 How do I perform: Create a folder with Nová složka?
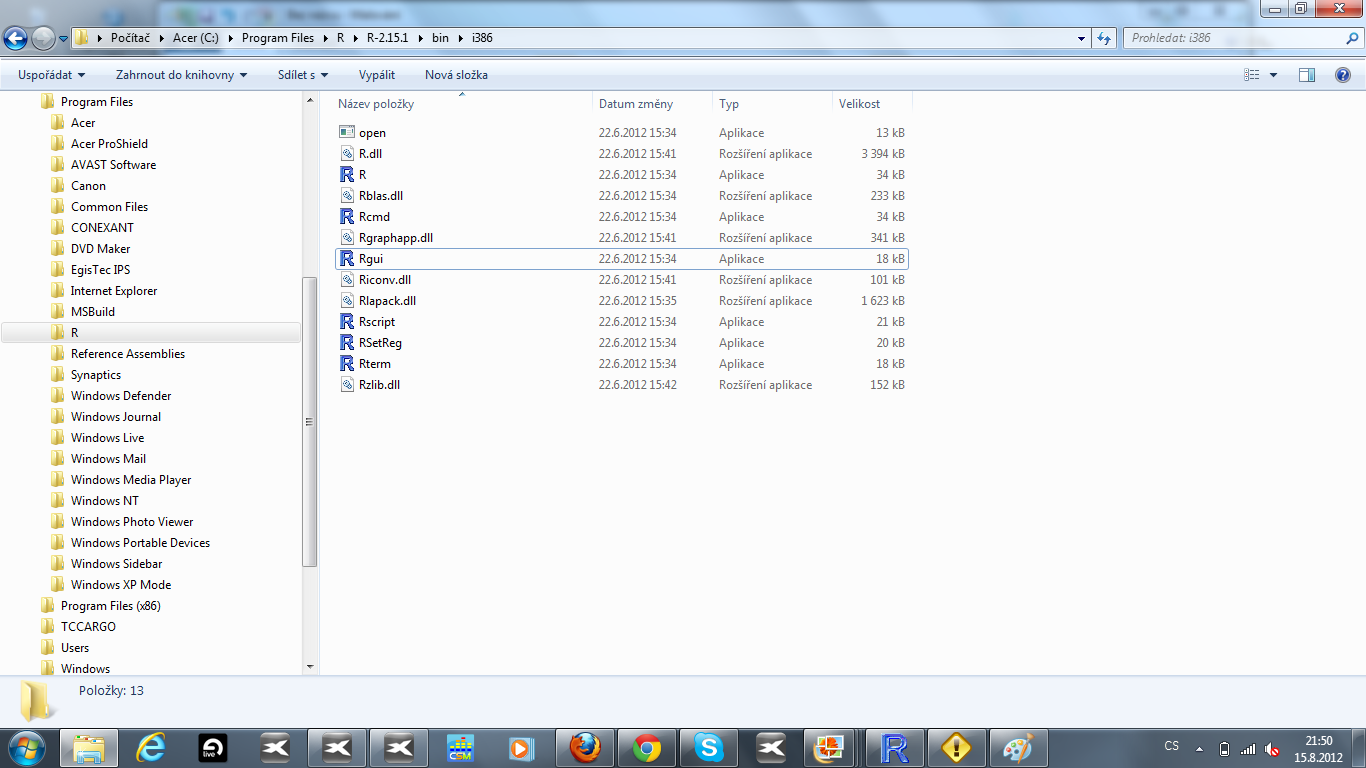click(x=456, y=75)
